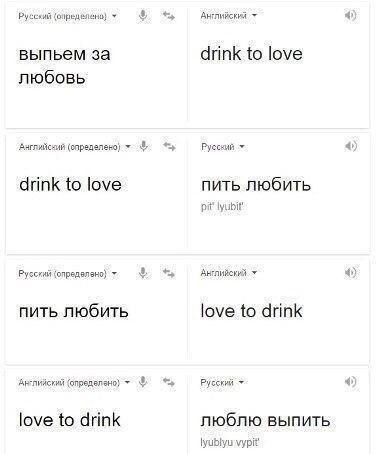Play audio for 'пить любить' translation output
Screen dimensions: 378x454
tap(351, 146)
